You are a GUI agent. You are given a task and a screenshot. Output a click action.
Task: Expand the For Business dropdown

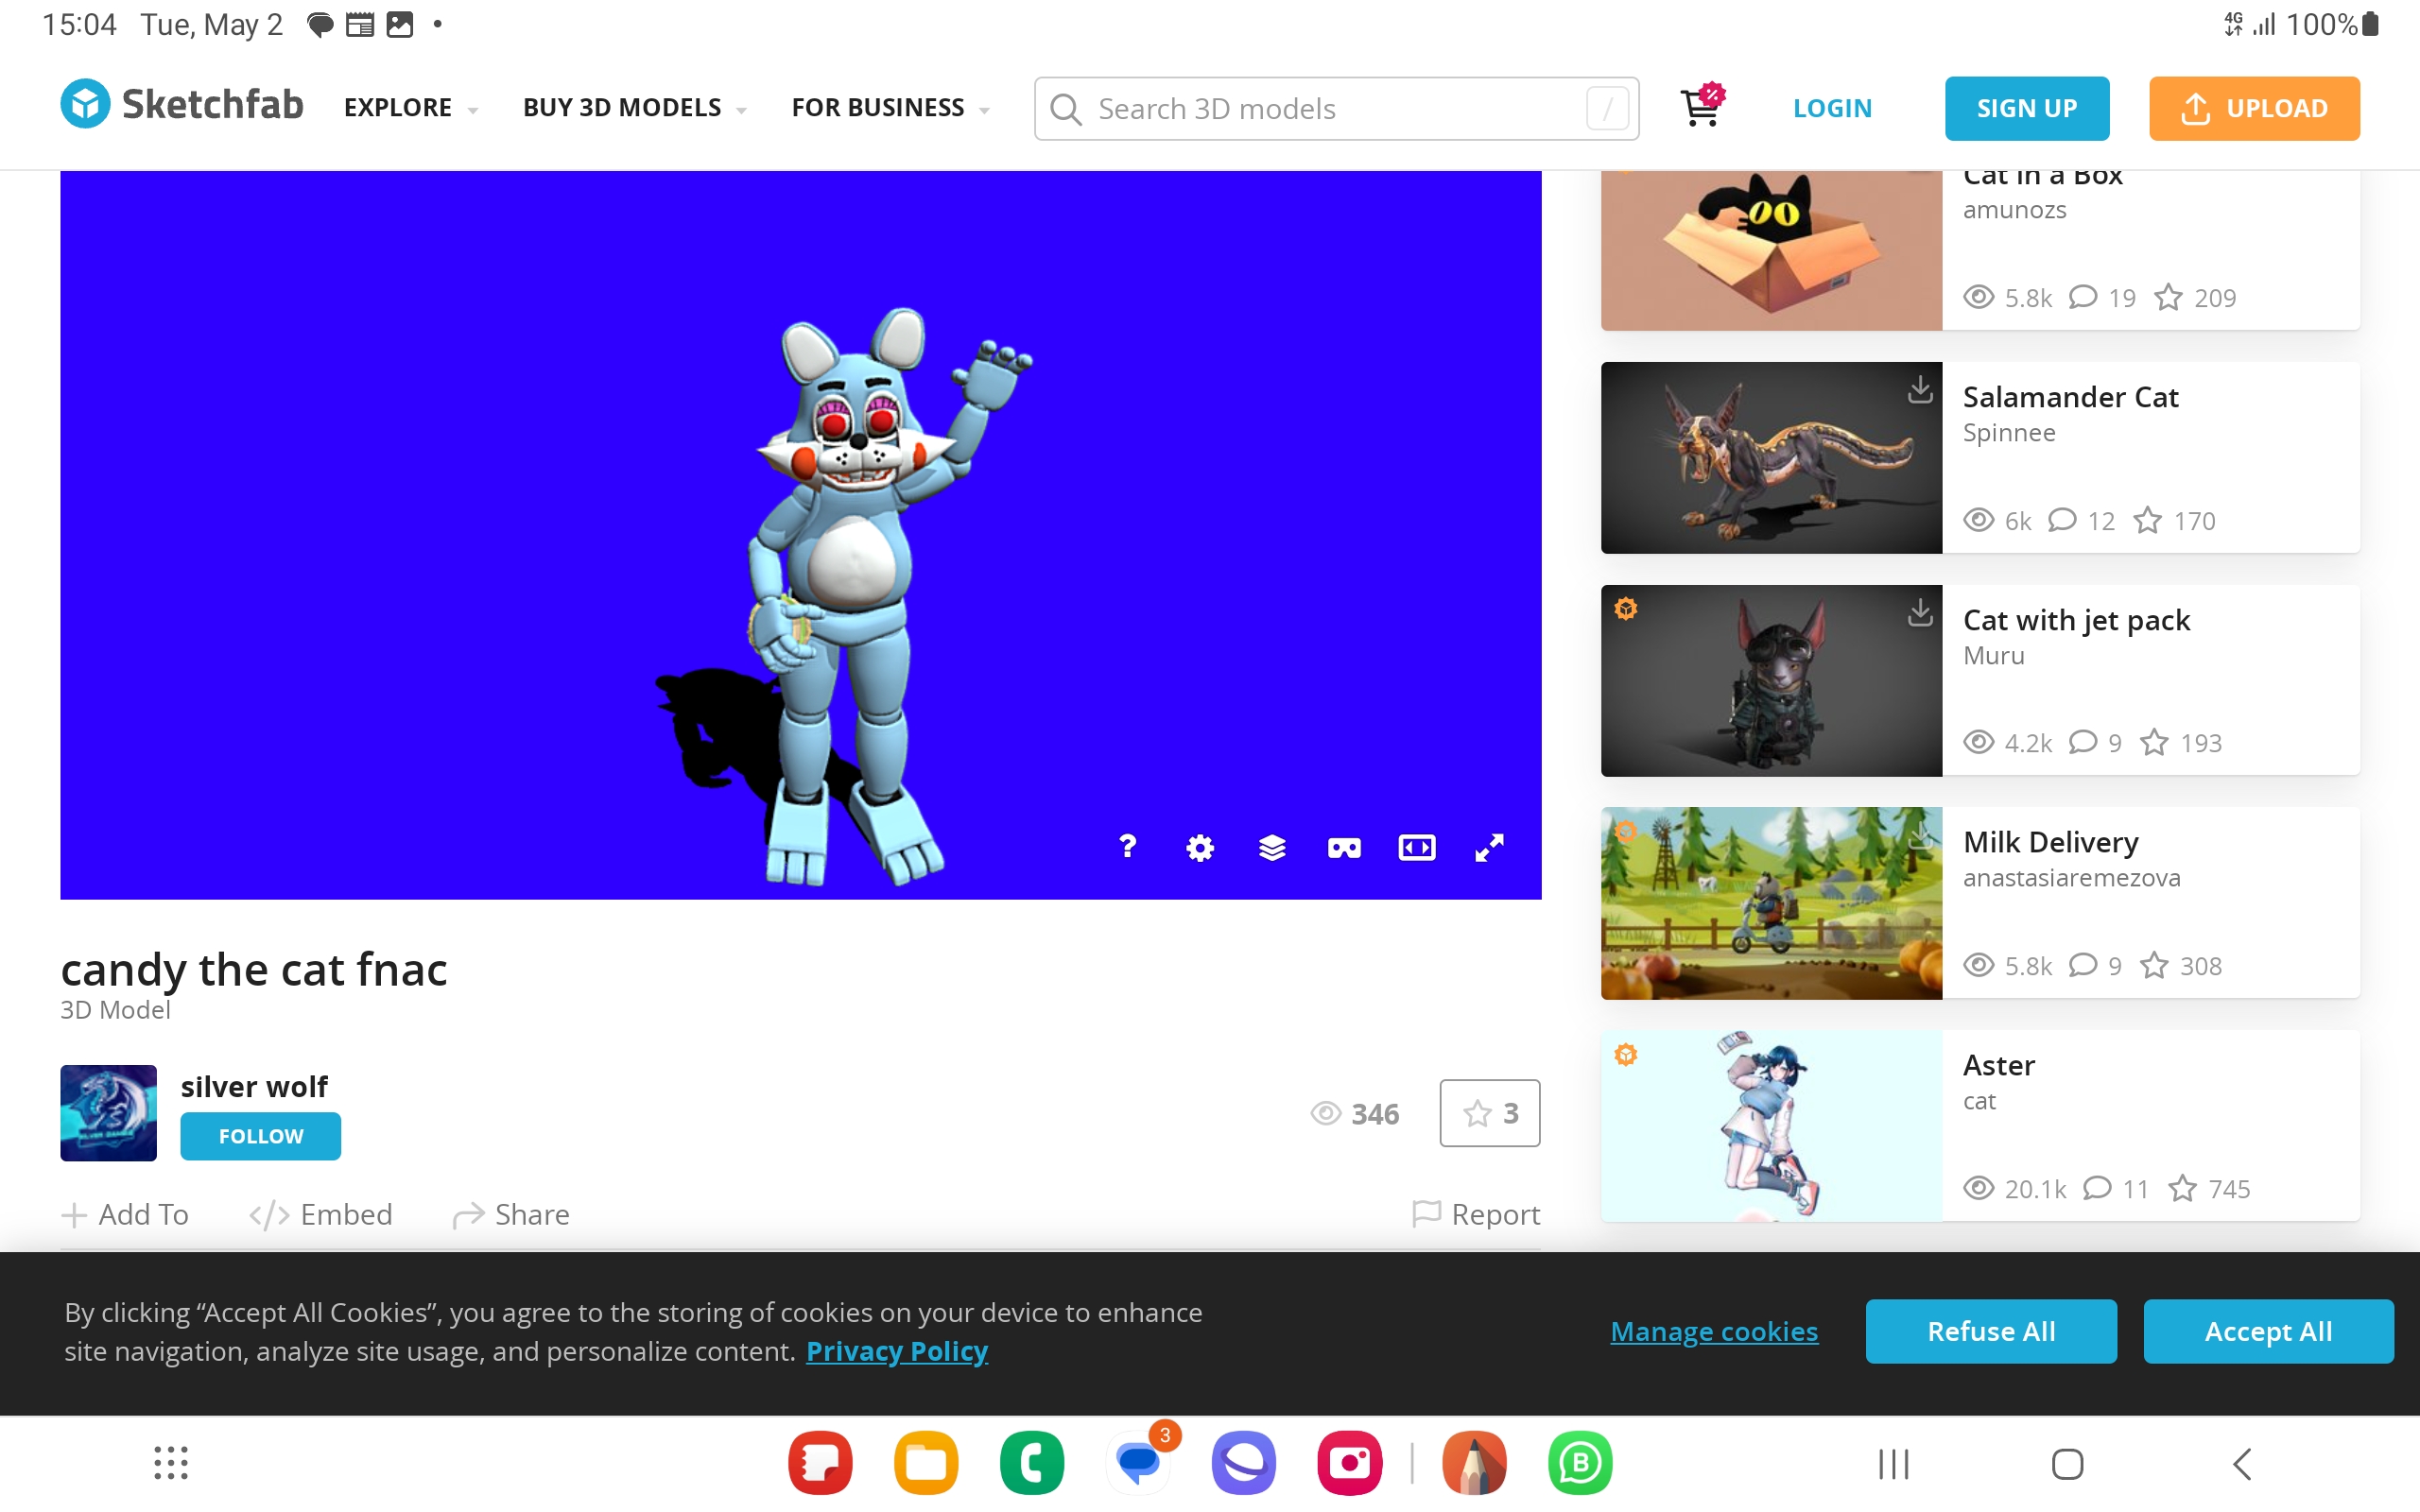890,108
